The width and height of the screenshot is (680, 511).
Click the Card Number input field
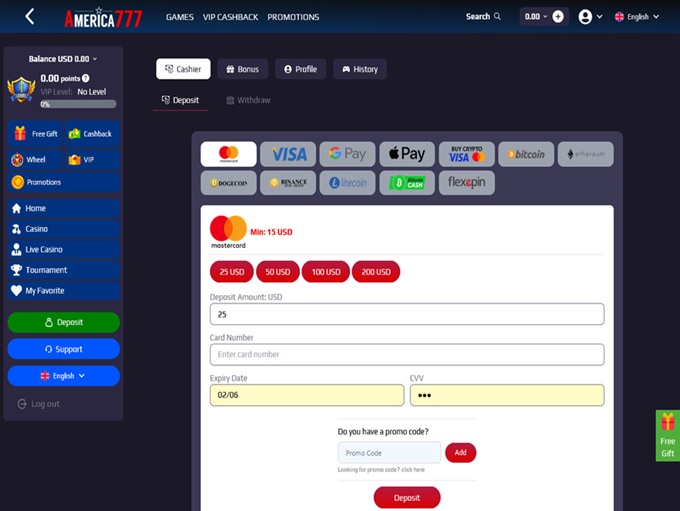407,354
